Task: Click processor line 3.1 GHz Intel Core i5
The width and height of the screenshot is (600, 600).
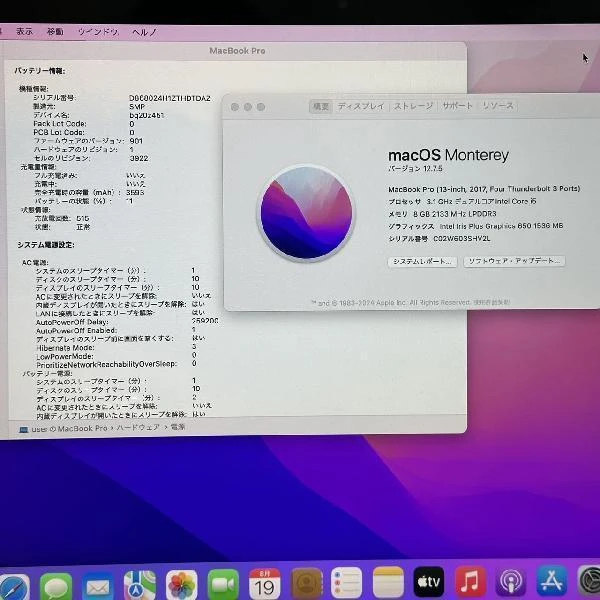Action: (x=462, y=201)
